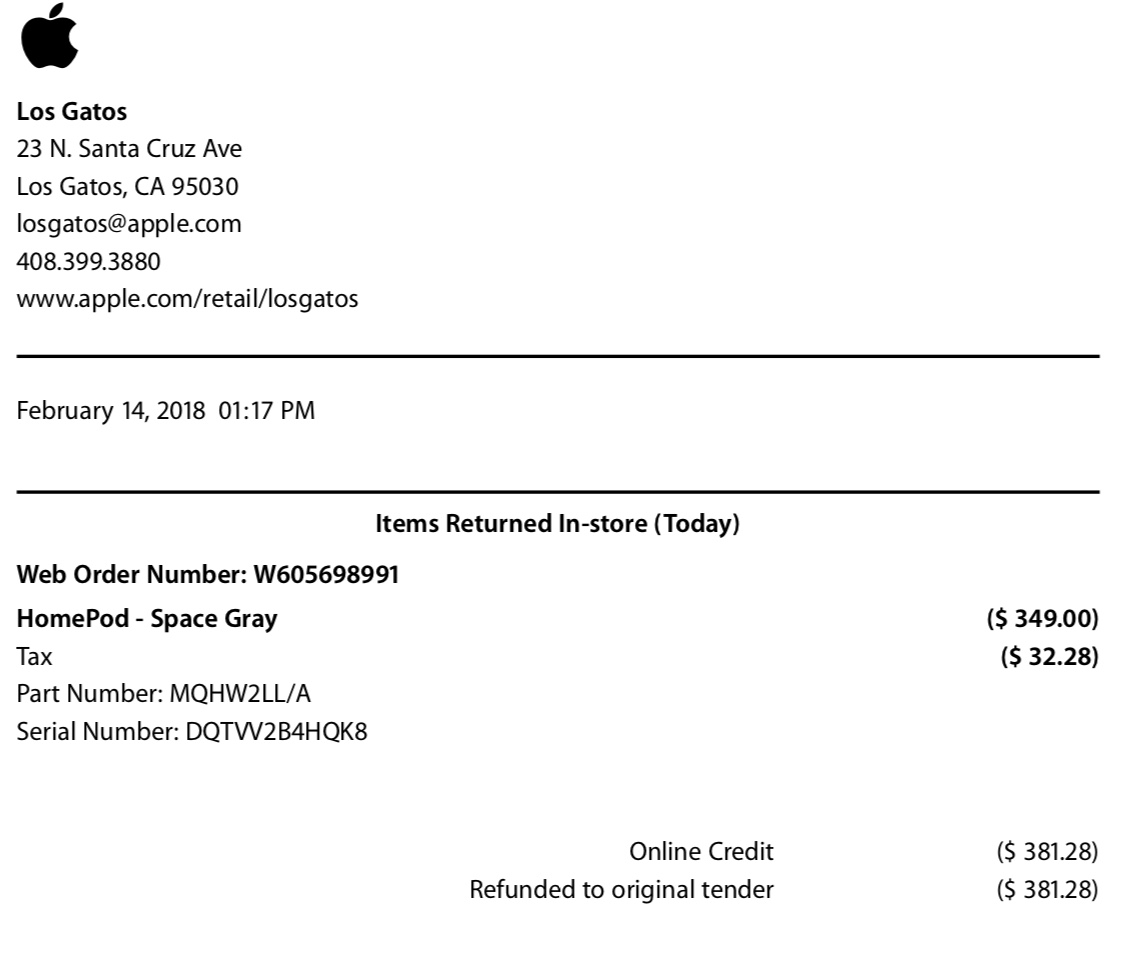The image size is (1125, 964).
Task: Click the HomePod price ($ 349.00)
Action: coord(1042,619)
